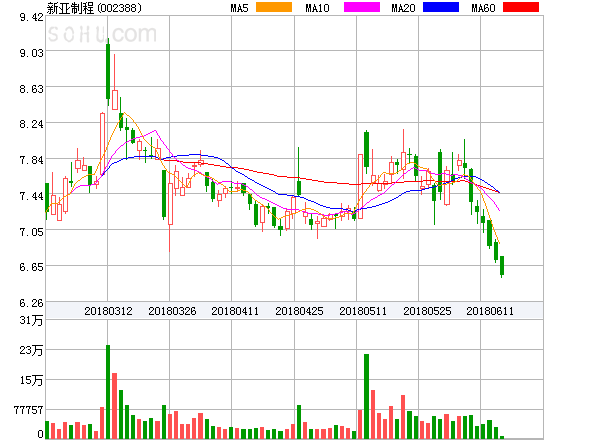Click the 7.44 price axis label
The image size is (600, 440).
[31, 196]
